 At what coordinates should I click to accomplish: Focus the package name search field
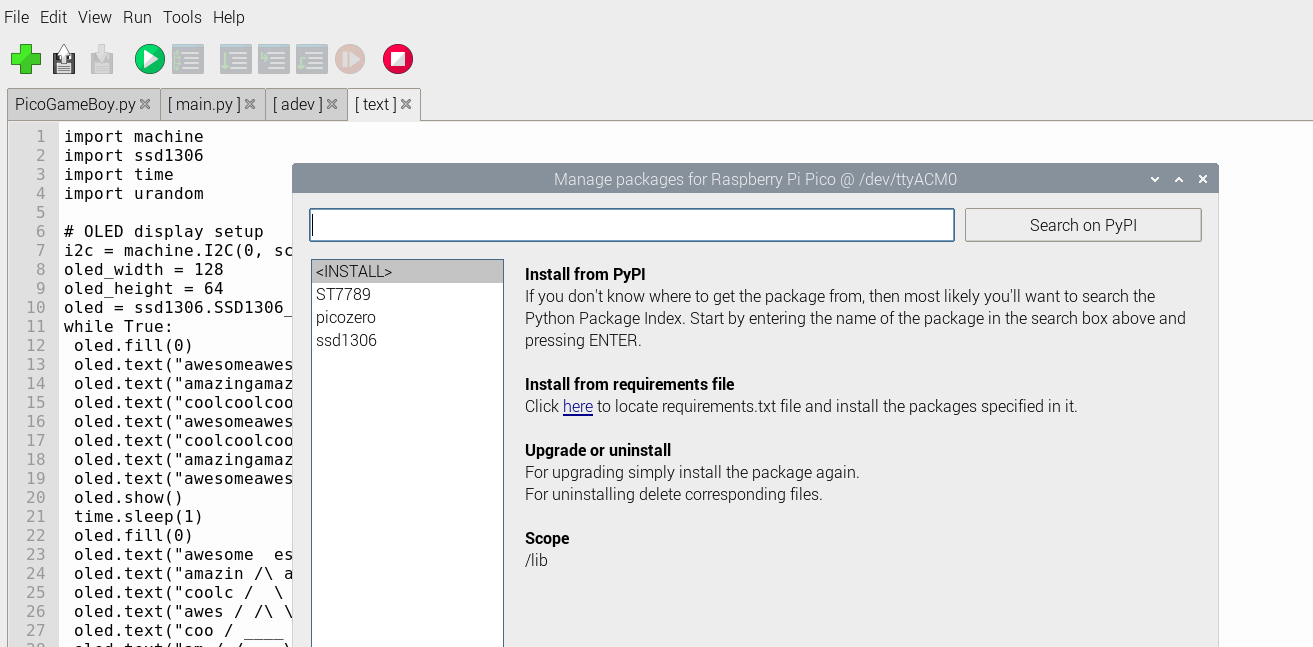coord(632,225)
